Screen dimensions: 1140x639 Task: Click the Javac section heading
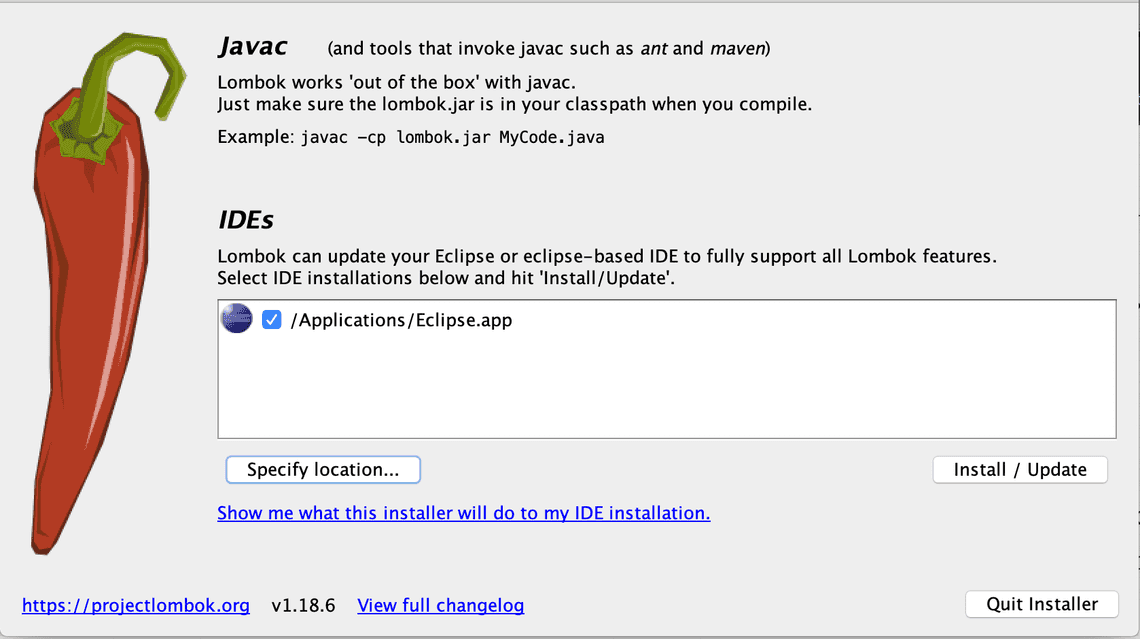(x=253, y=46)
